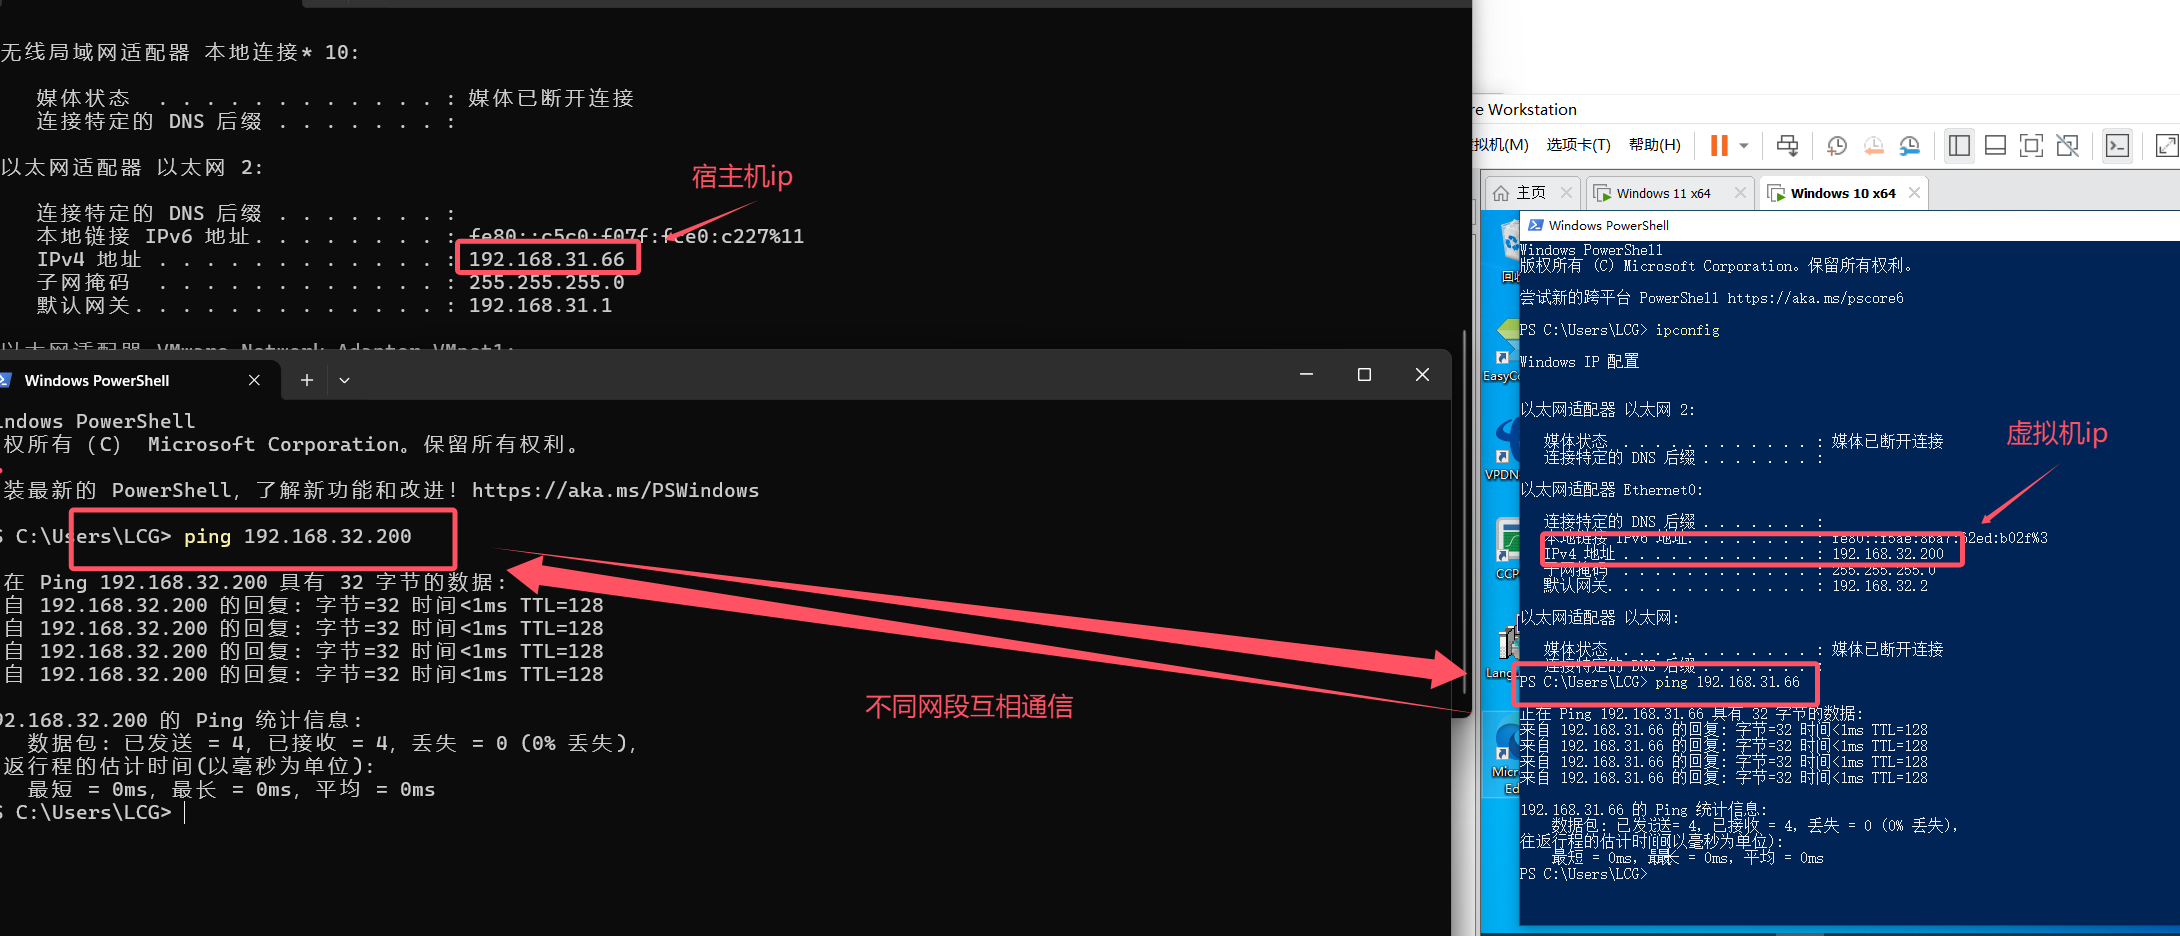Switch to Unity mode
Viewport: 2180px width, 936px height.
(2067, 146)
